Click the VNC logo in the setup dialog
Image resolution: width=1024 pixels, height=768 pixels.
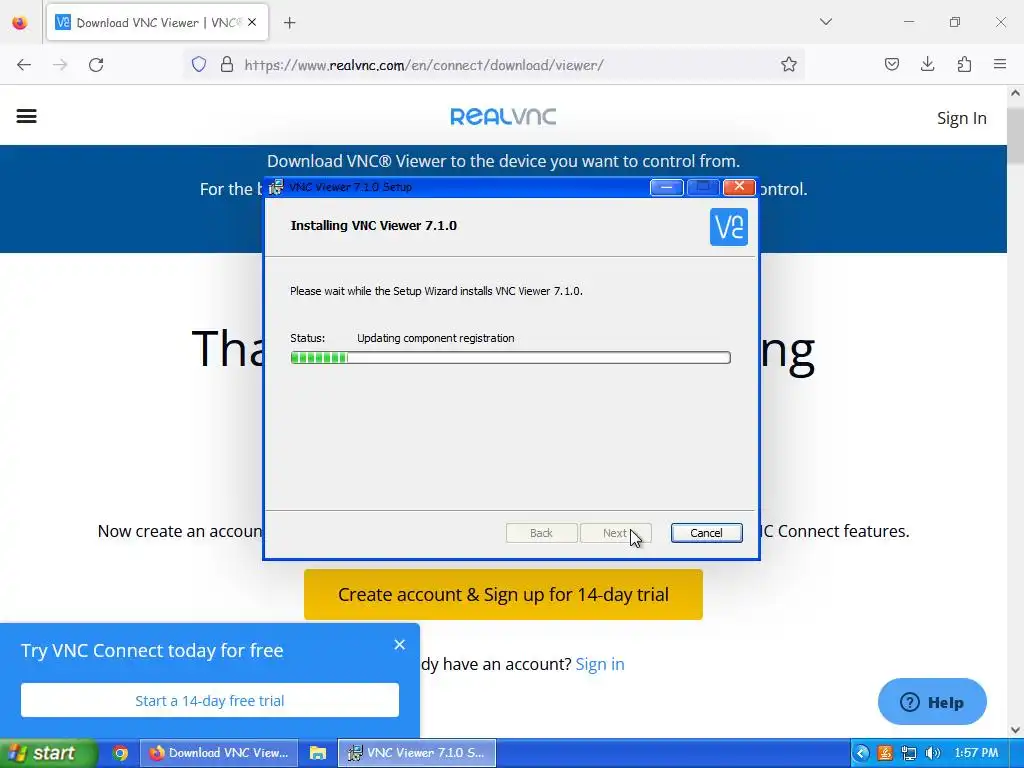tap(729, 227)
